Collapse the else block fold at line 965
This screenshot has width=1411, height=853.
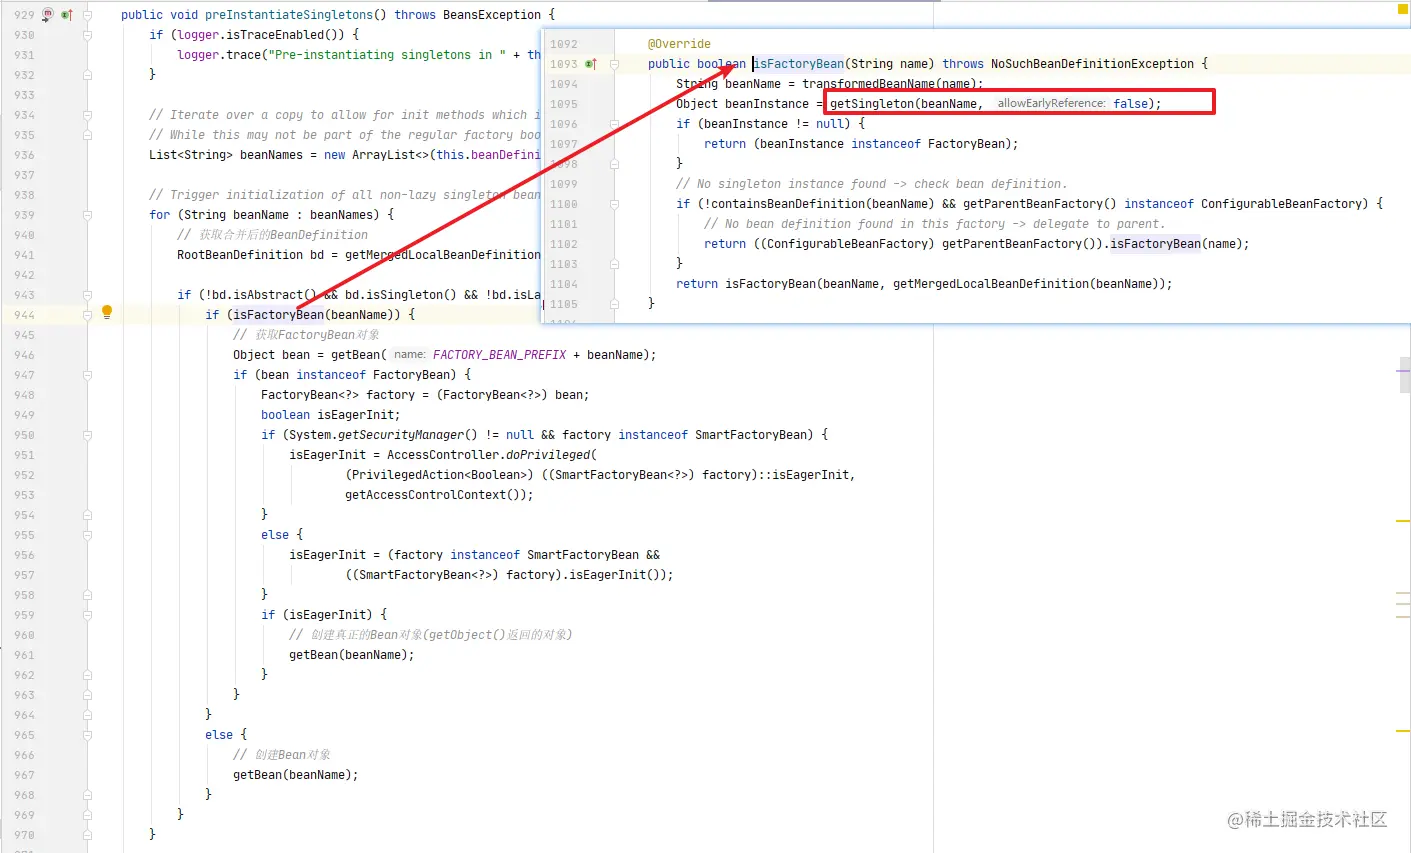(87, 735)
